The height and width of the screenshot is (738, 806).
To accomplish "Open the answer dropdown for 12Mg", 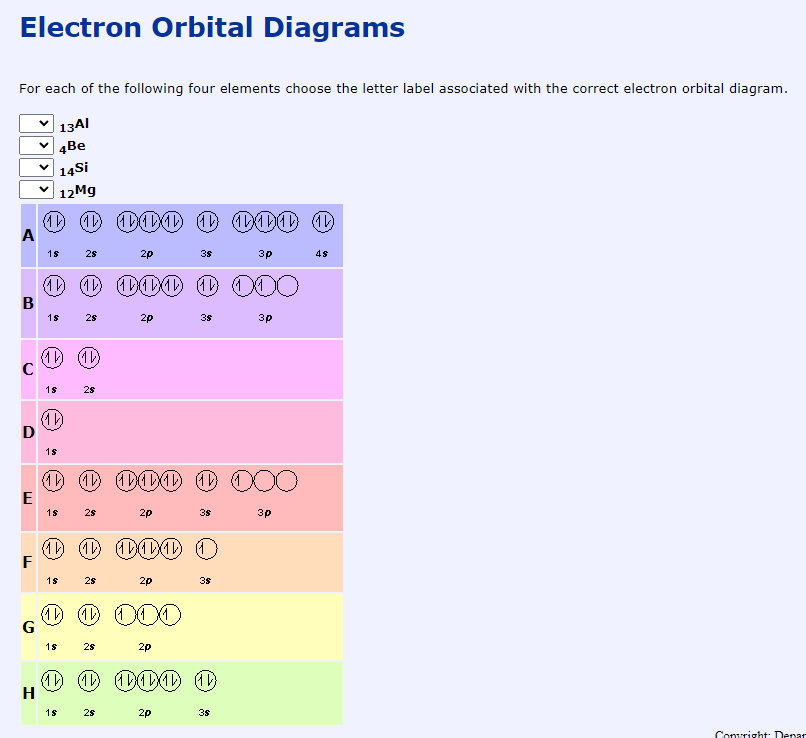I will click(x=36, y=189).
